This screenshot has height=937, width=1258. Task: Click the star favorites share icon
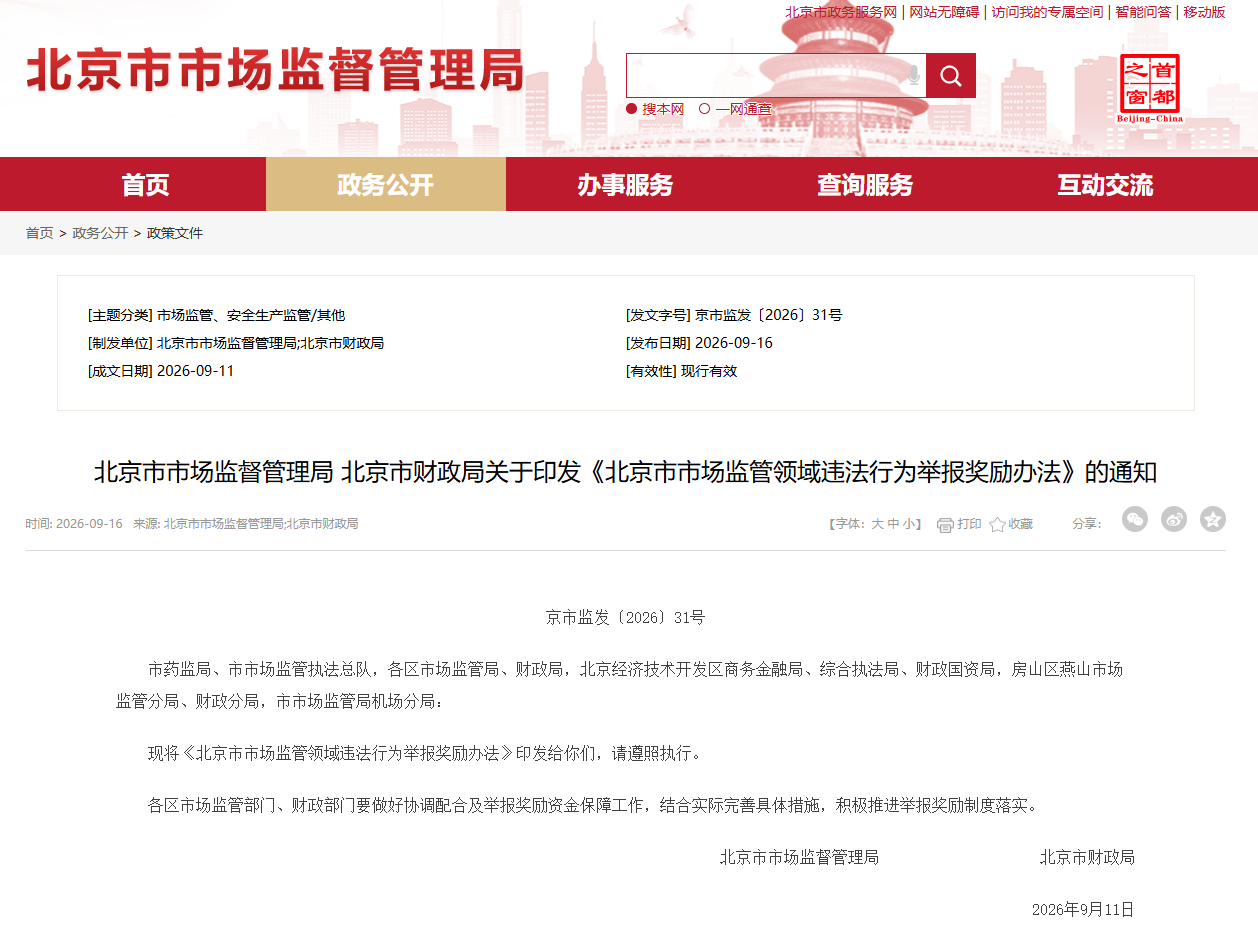click(1213, 519)
